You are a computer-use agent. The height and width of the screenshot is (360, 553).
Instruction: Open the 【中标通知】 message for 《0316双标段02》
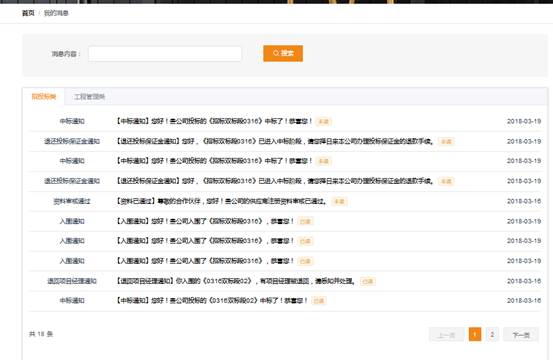pyautogui.click(x=211, y=301)
